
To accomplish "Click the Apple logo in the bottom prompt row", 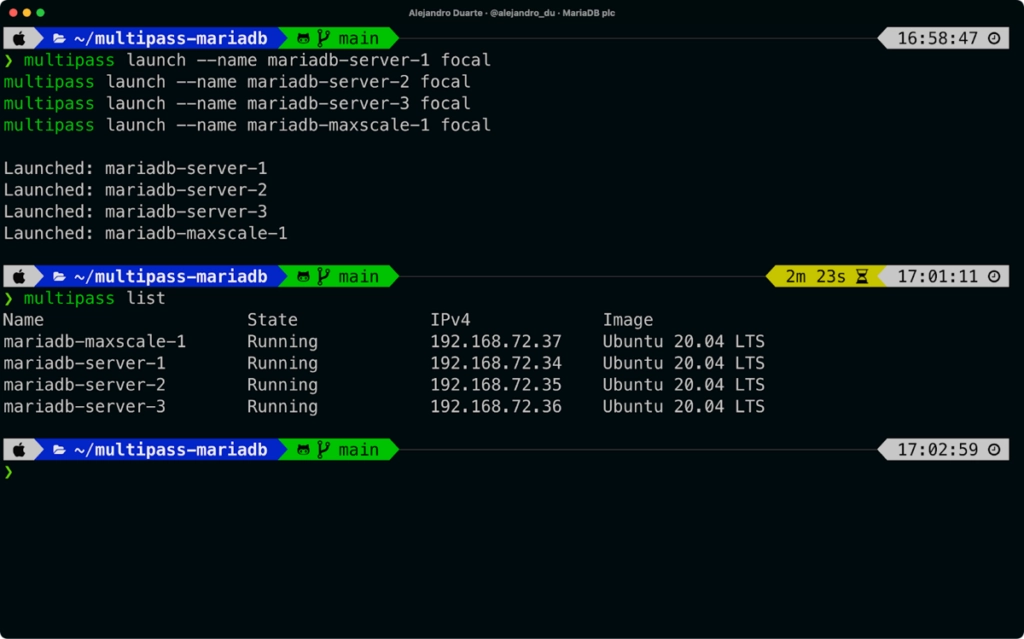I will (20, 449).
